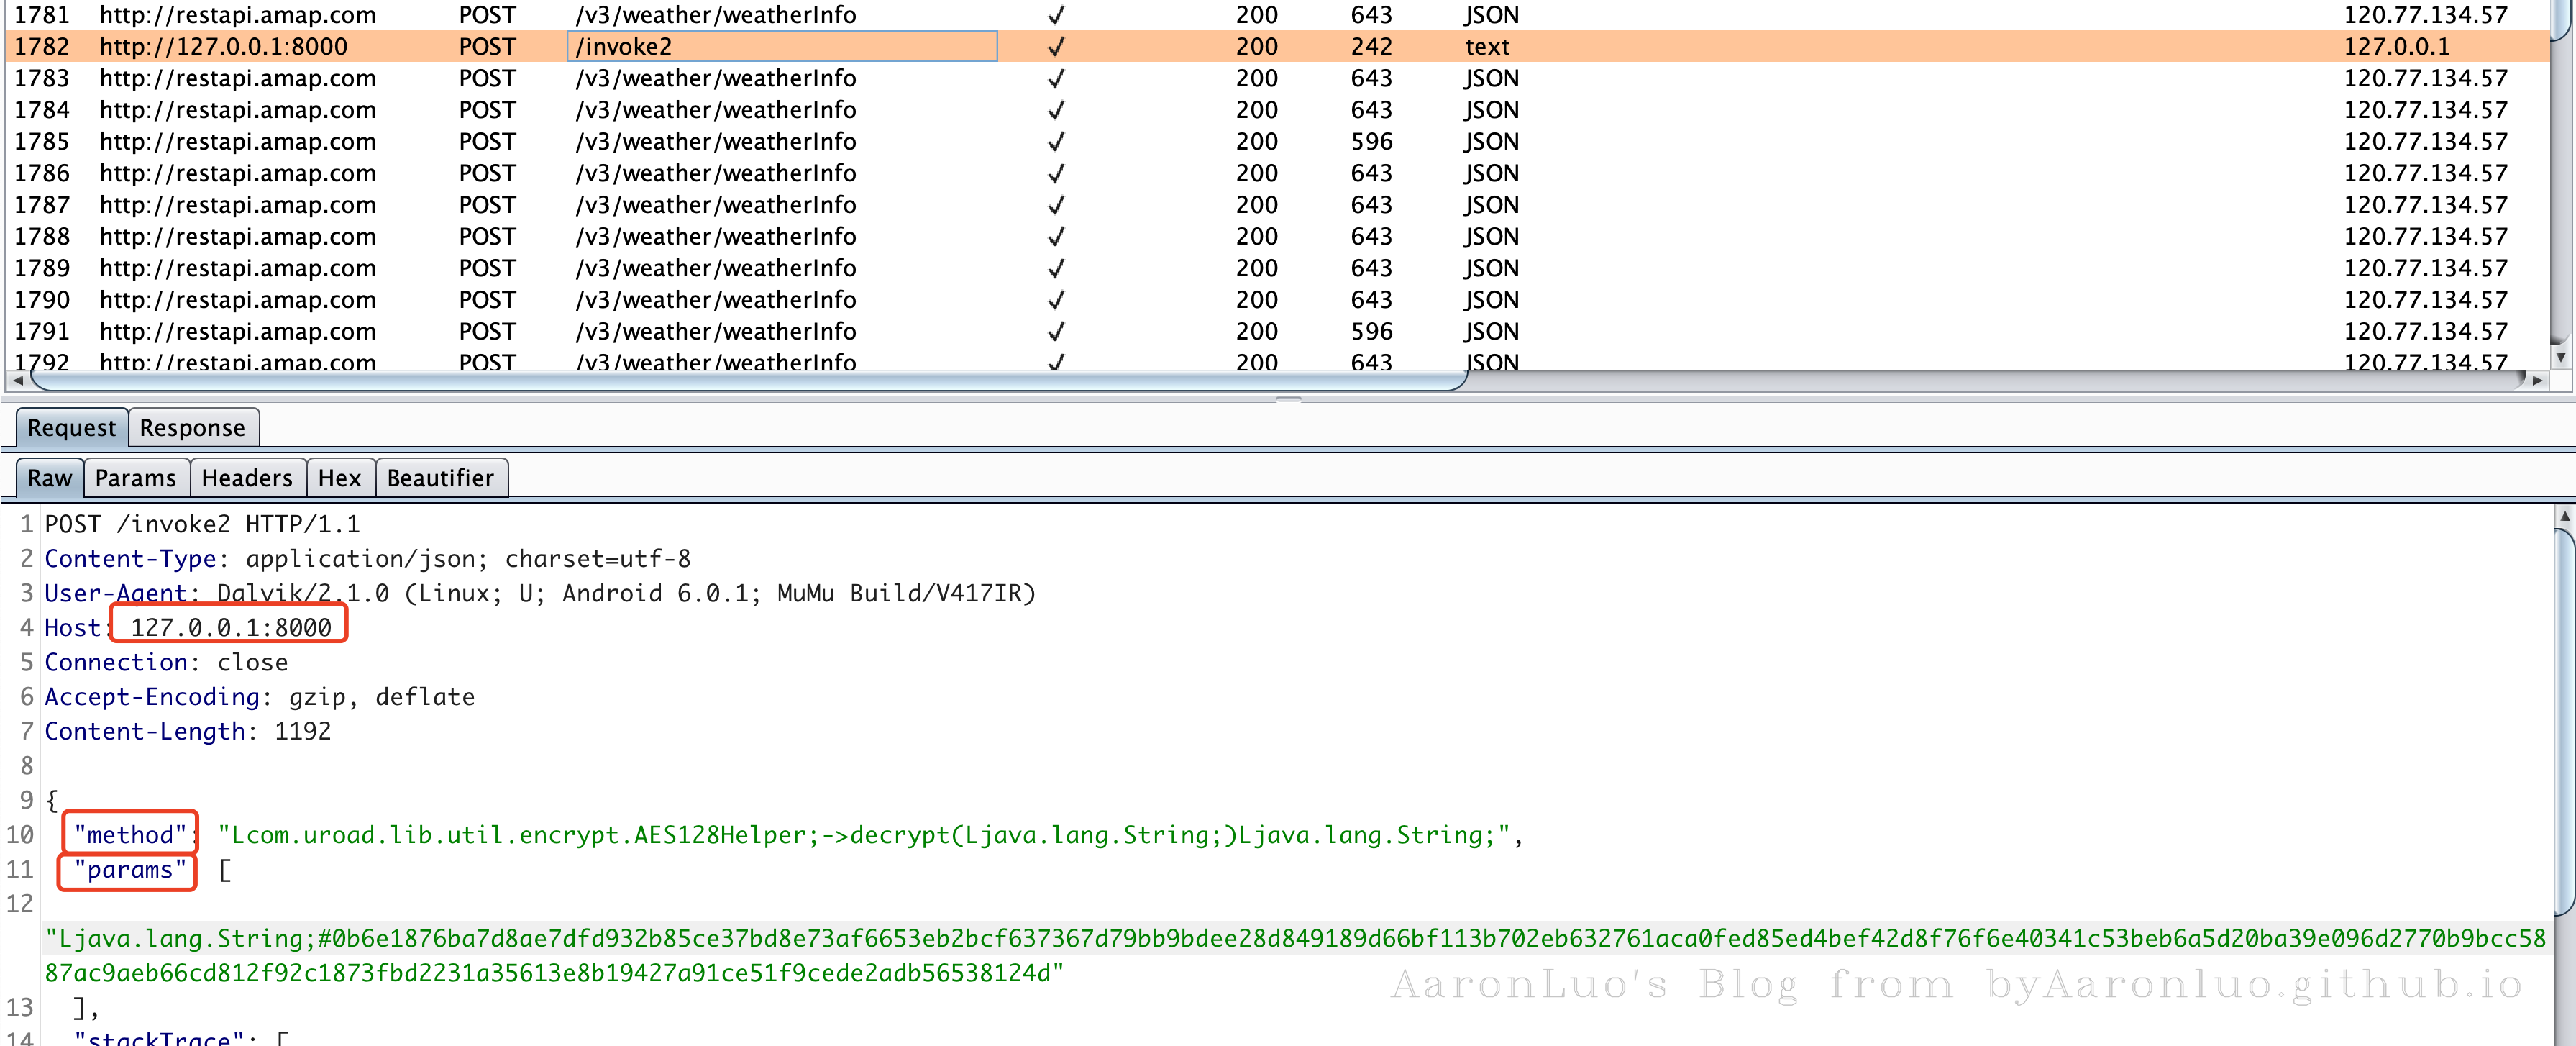2576x1046 pixels.
Task: Click checkmark in row 1785
Action: tap(1056, 142)
